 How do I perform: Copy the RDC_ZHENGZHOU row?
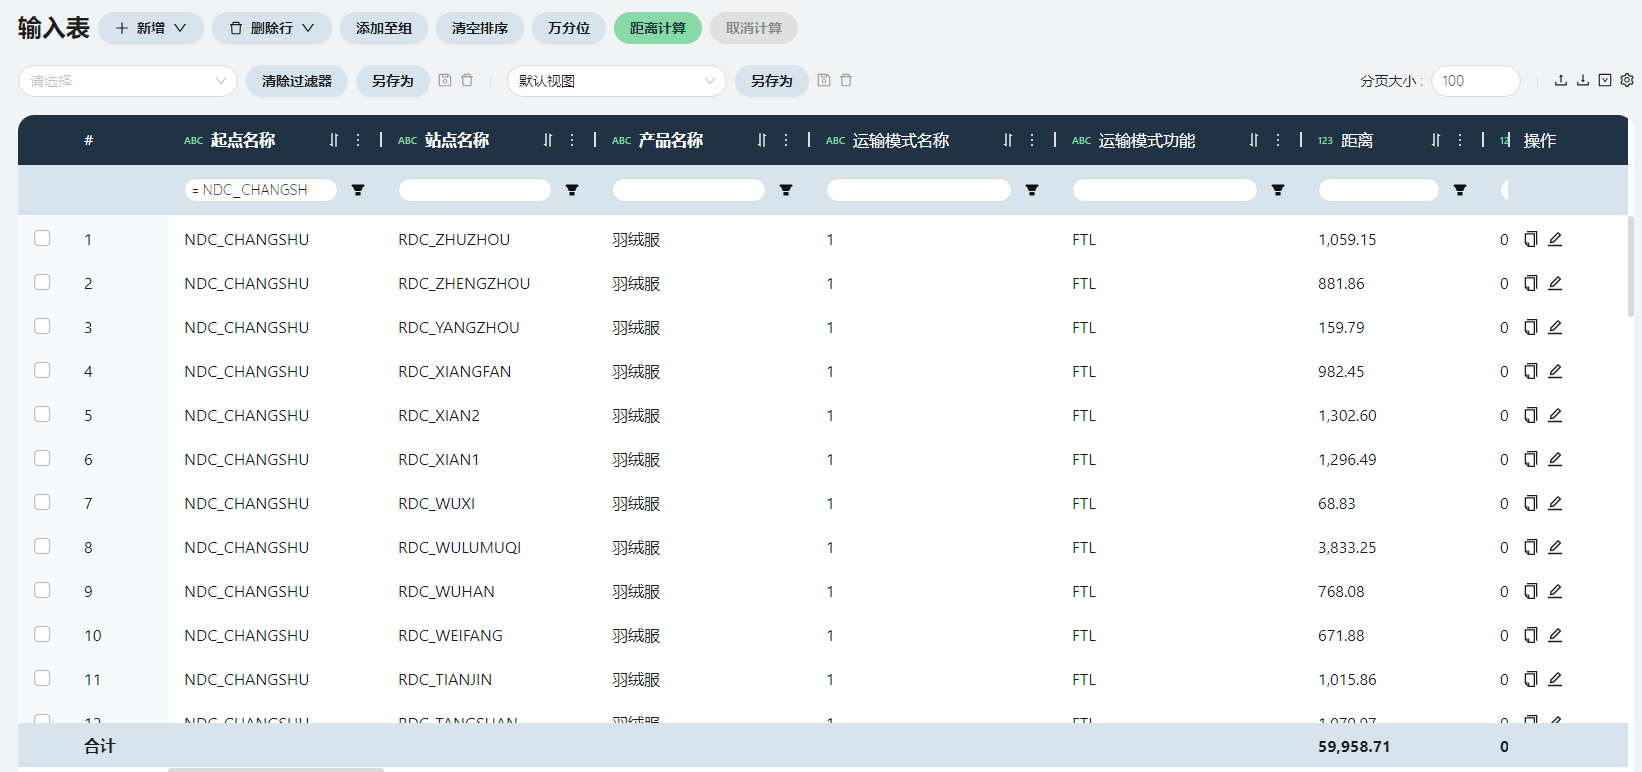[1530, 283]
